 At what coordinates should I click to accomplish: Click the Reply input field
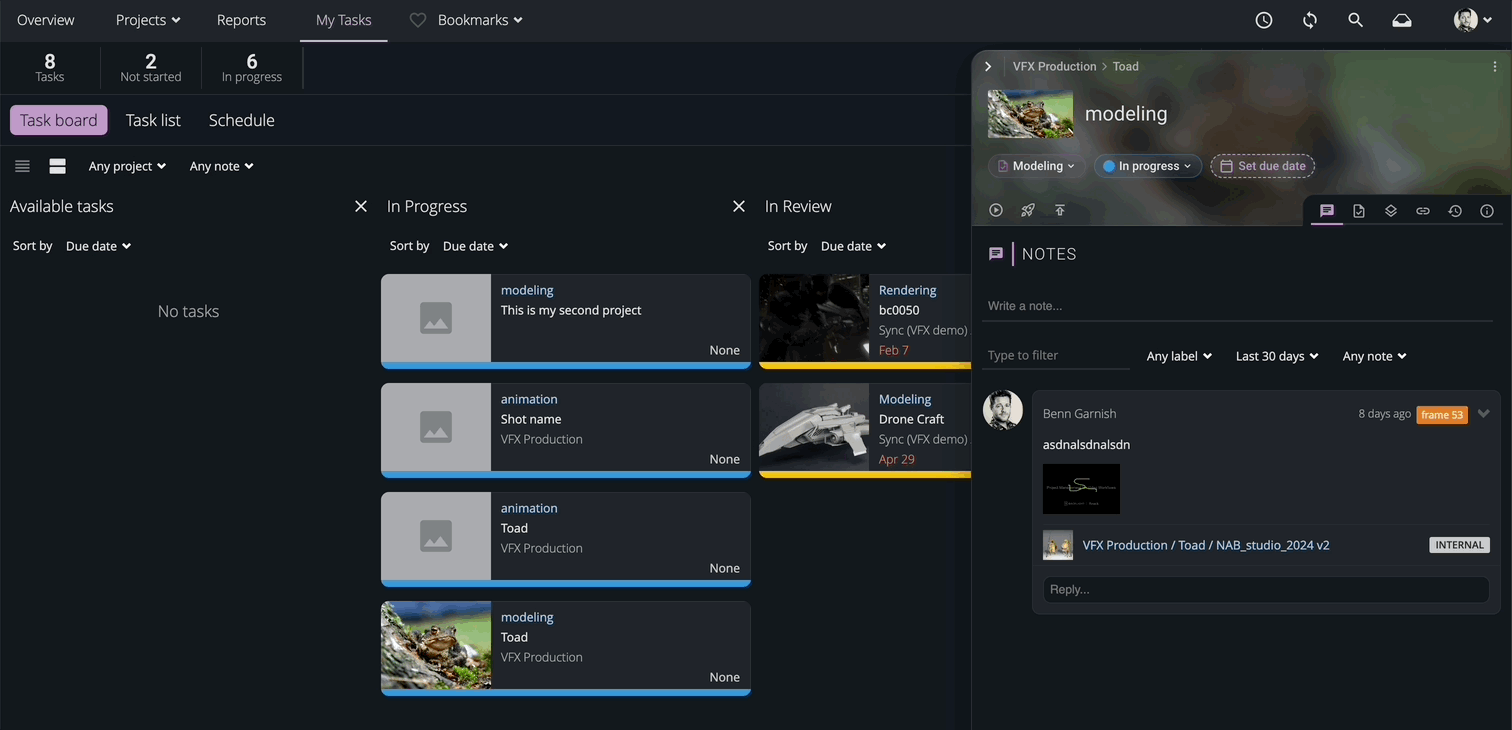[1264, 589]
